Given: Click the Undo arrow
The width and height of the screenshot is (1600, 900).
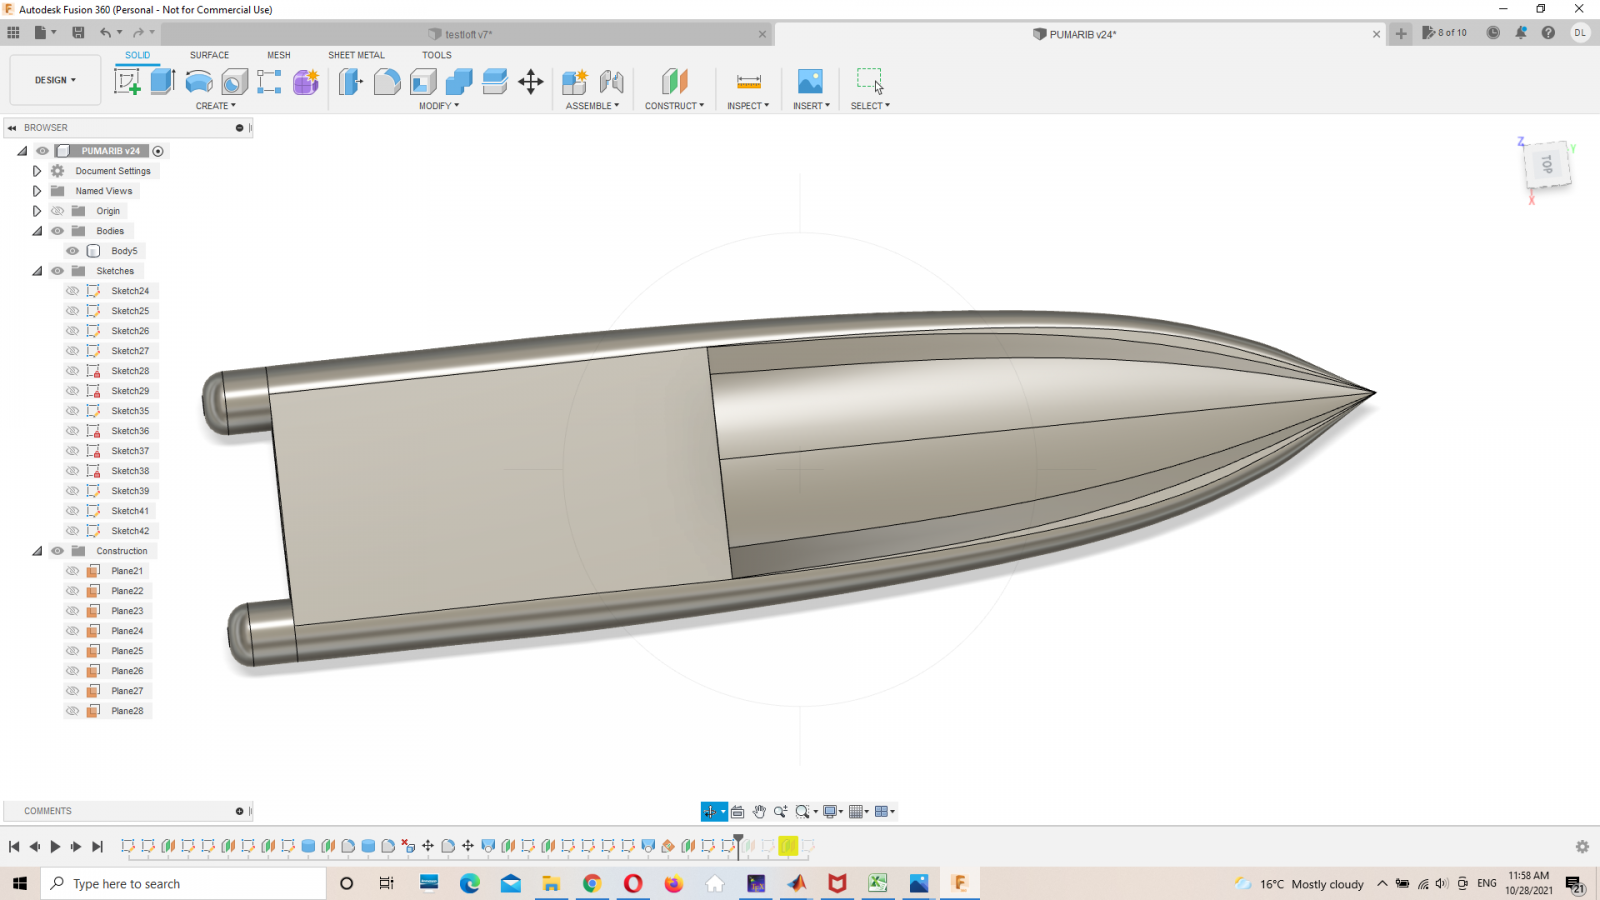Looking at the screenshot, I should [105, 33].
